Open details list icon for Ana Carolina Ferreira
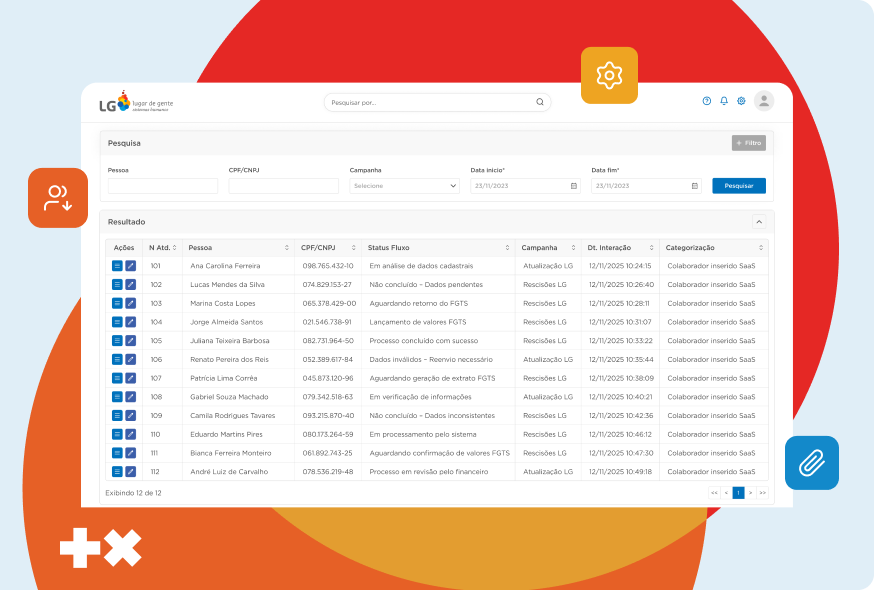This screenshot has height=590, width=874. tap(117, 266)
